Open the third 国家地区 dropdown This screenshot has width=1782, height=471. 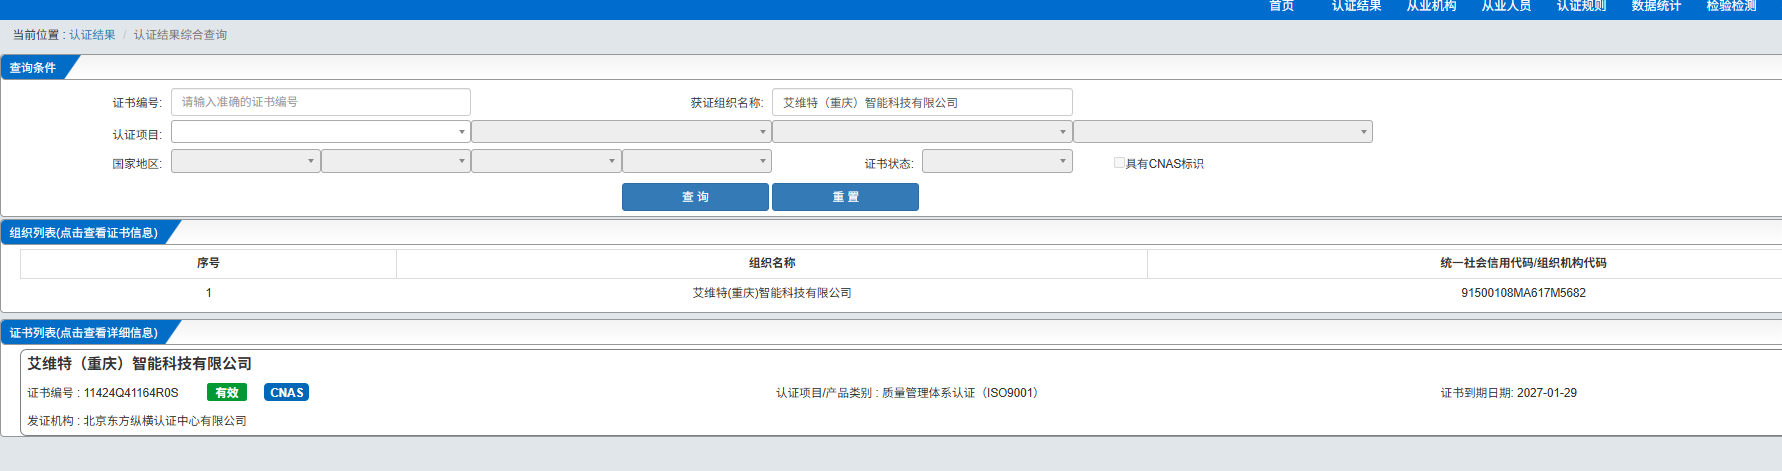pos(546,161)
